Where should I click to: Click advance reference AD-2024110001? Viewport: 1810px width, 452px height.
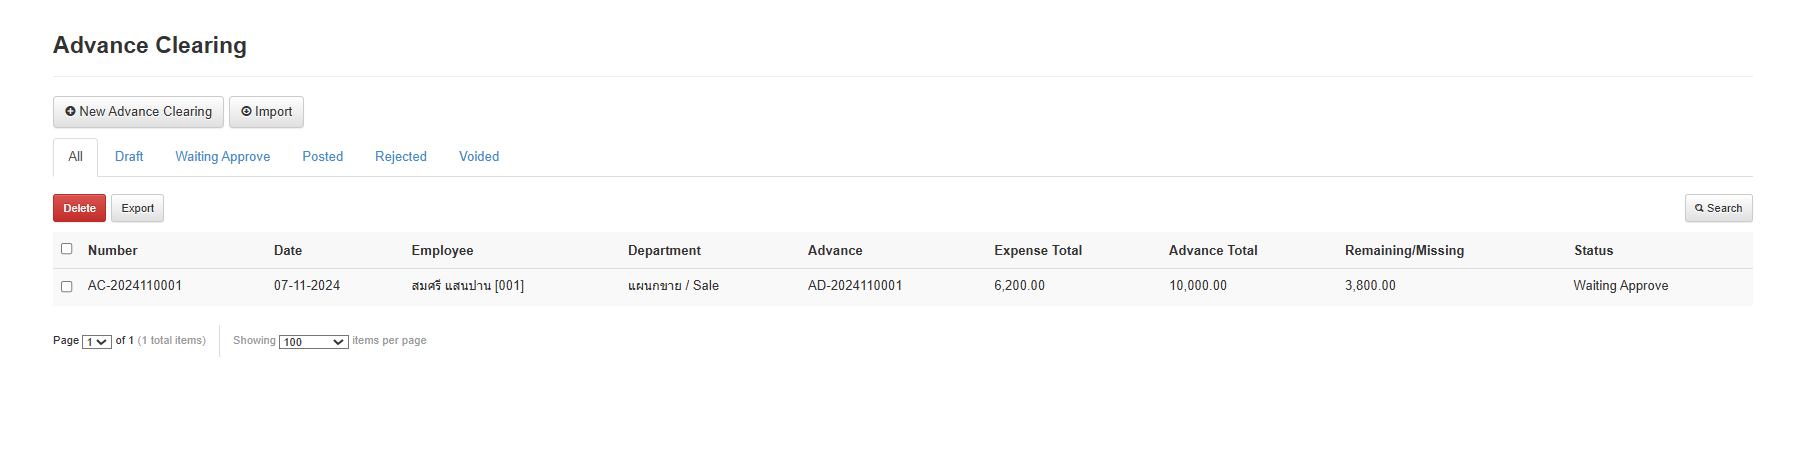click(855, 286)
